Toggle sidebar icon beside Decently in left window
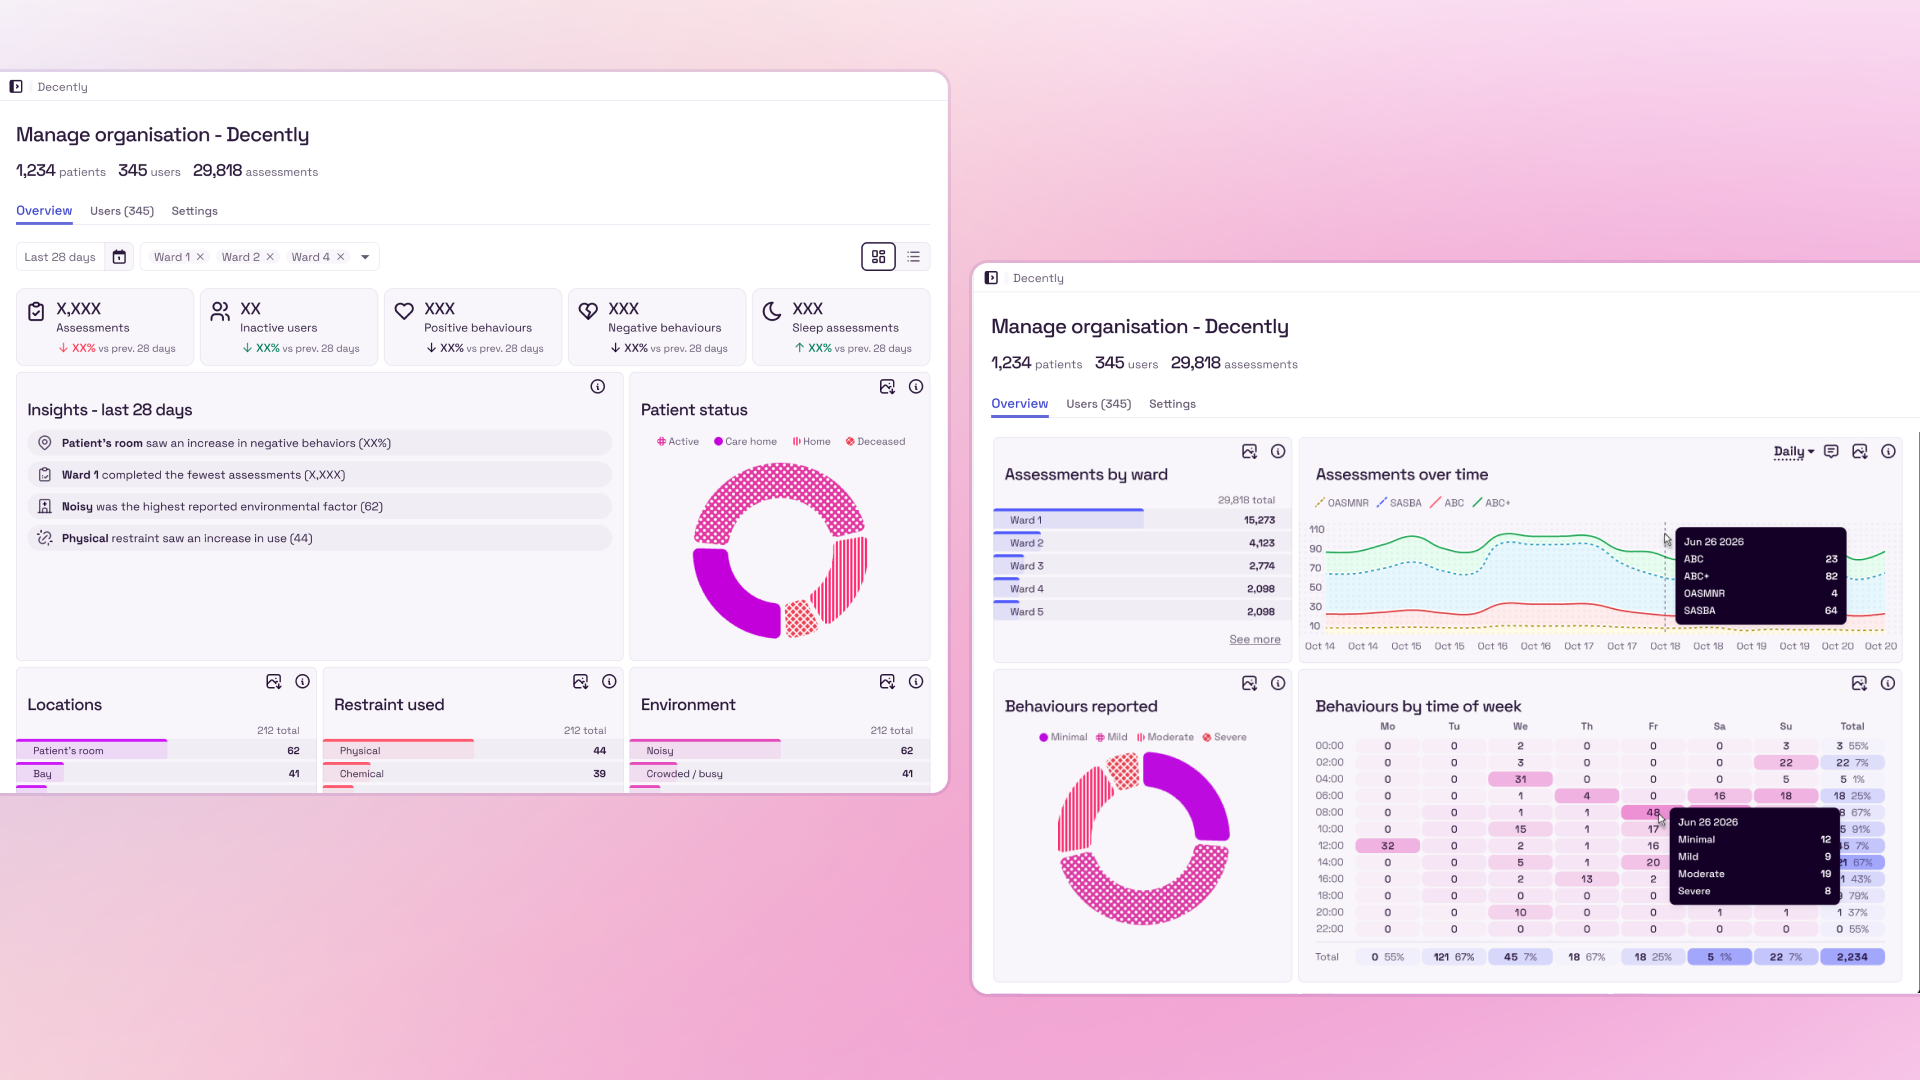 point(16,87)
